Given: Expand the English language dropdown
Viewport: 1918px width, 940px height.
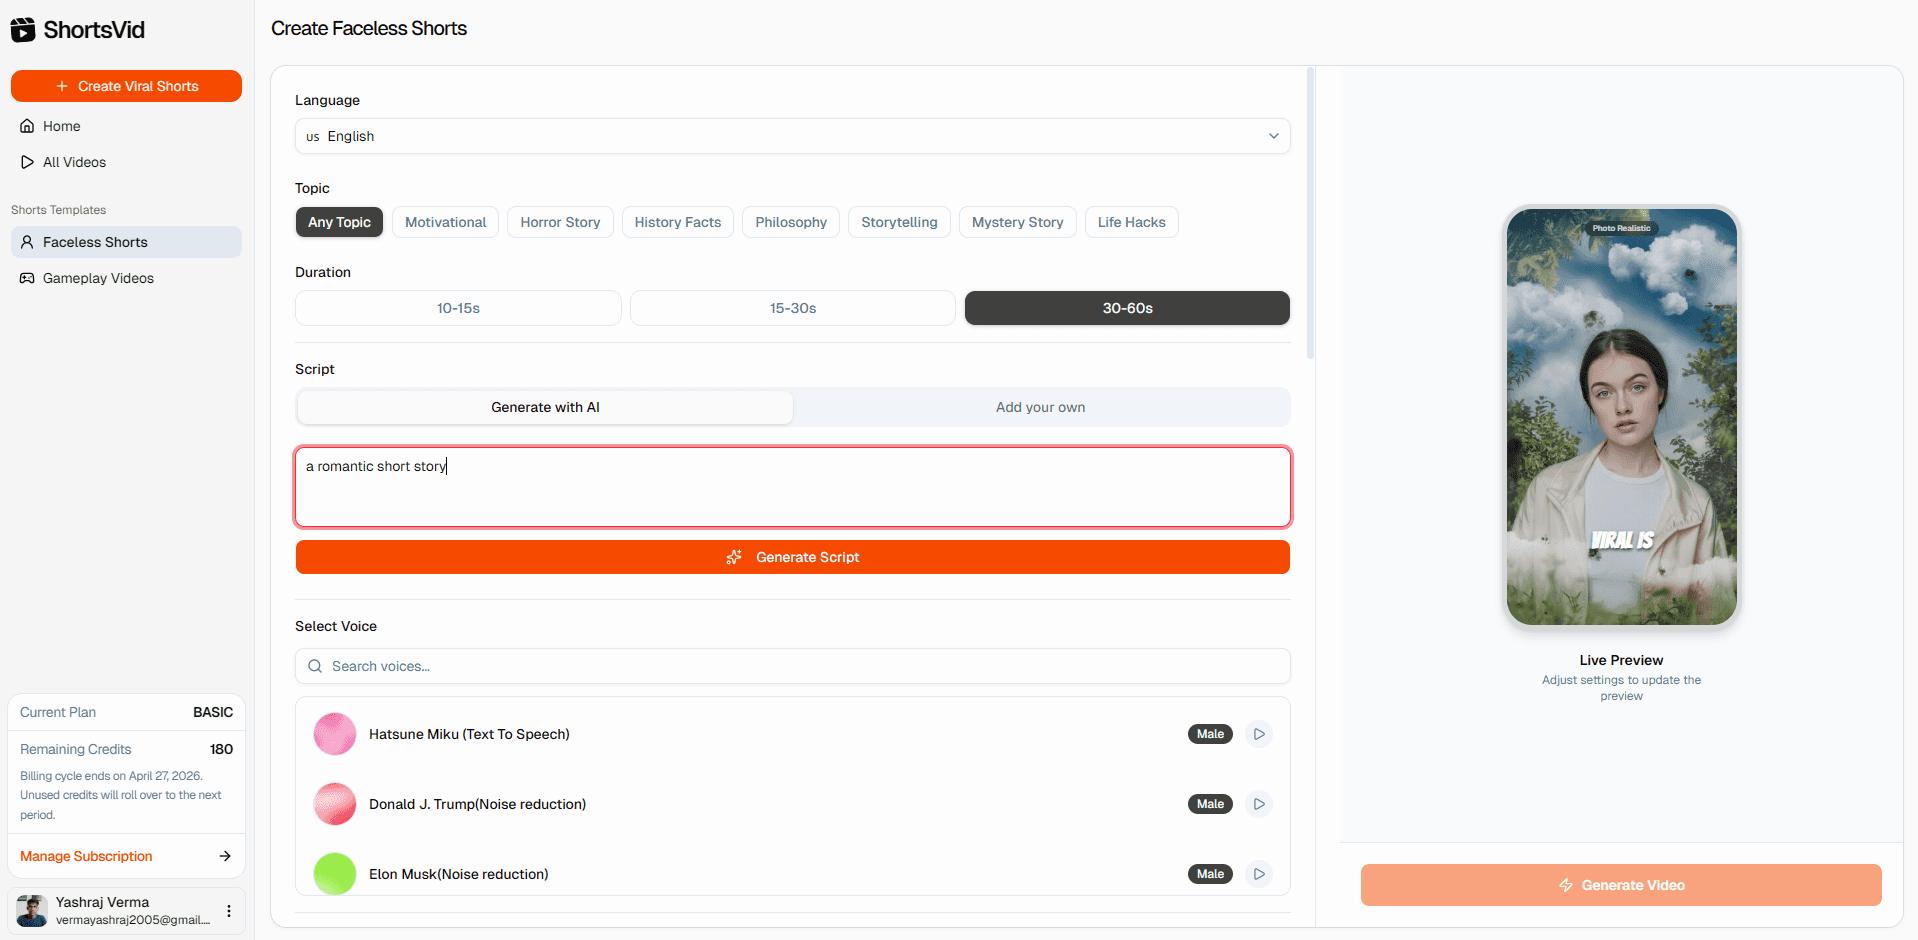Looking at the screenshot, I should pyautogui.click(x=792, y=136).
